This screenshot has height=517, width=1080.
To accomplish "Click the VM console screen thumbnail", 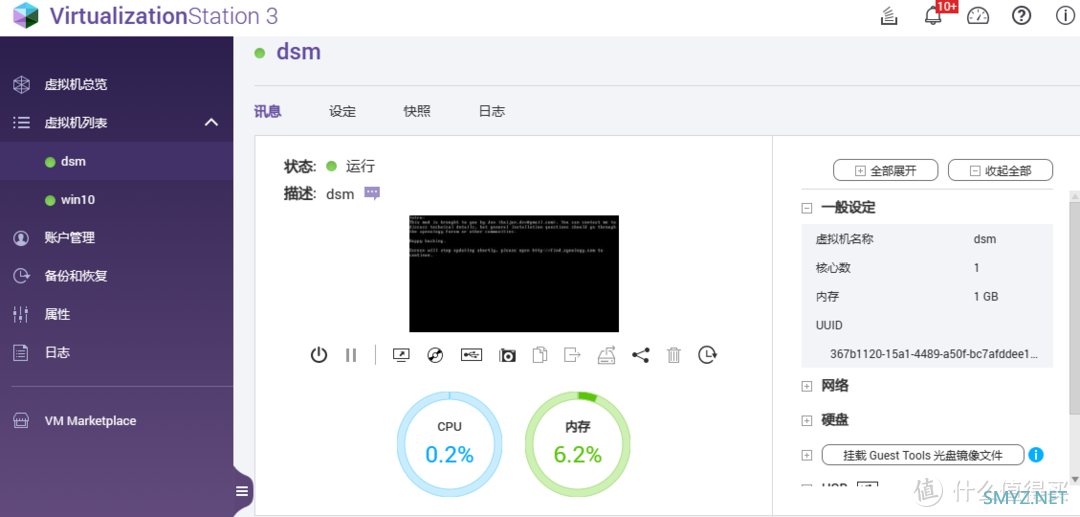I will pyautogui.click(x=514, y=273).
